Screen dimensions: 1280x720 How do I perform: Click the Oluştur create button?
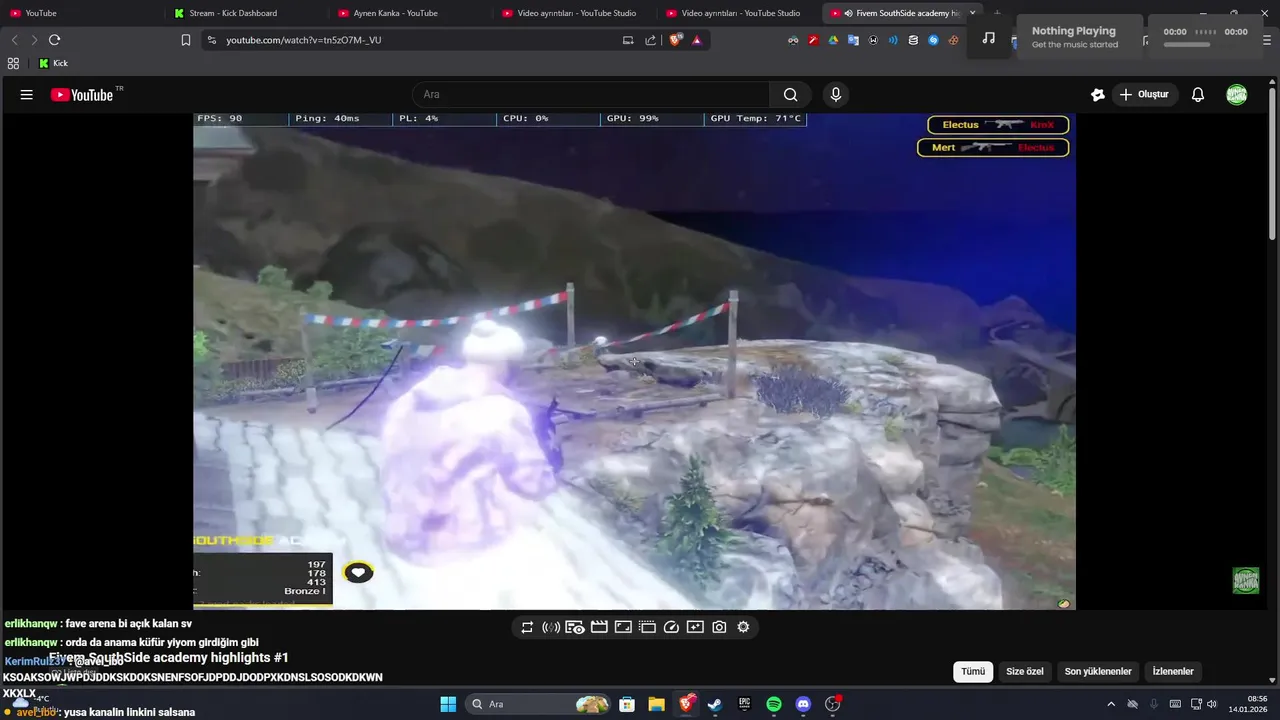coord(1144,95)
